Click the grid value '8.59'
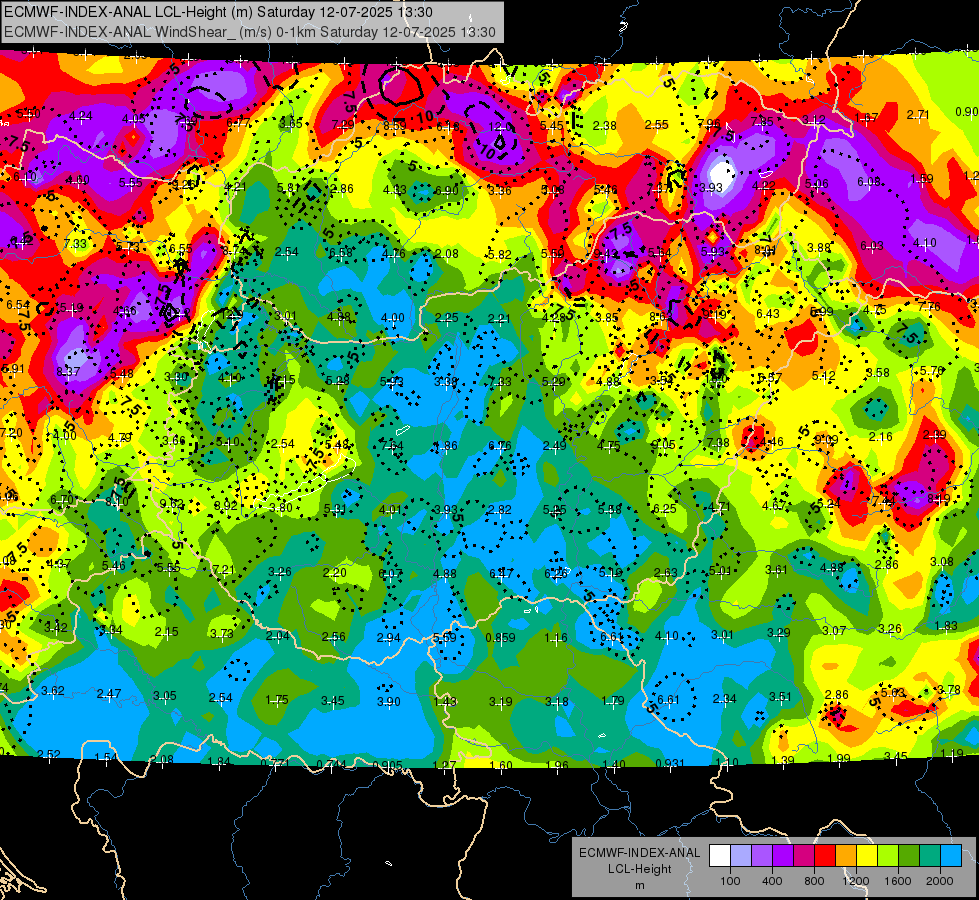The height and width of the screenshot is (900, 979). [x=395, y=126]
